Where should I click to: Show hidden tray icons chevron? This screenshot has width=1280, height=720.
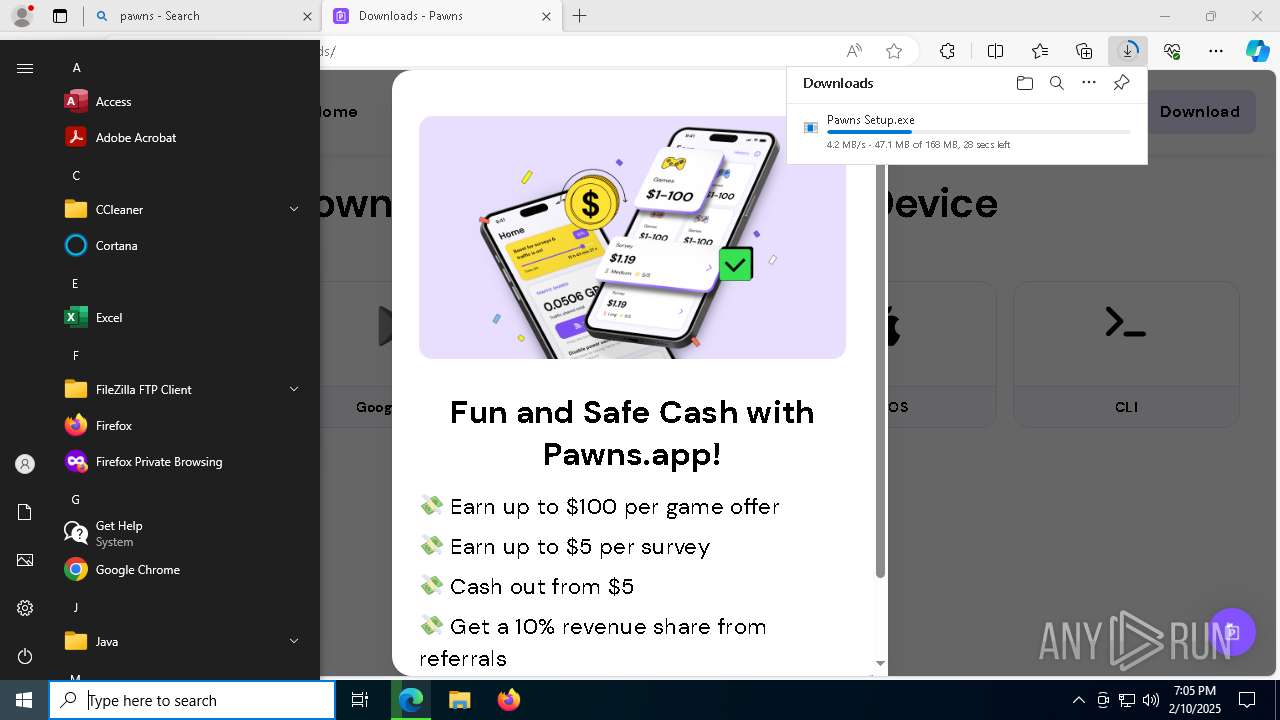coord(1078,700)
